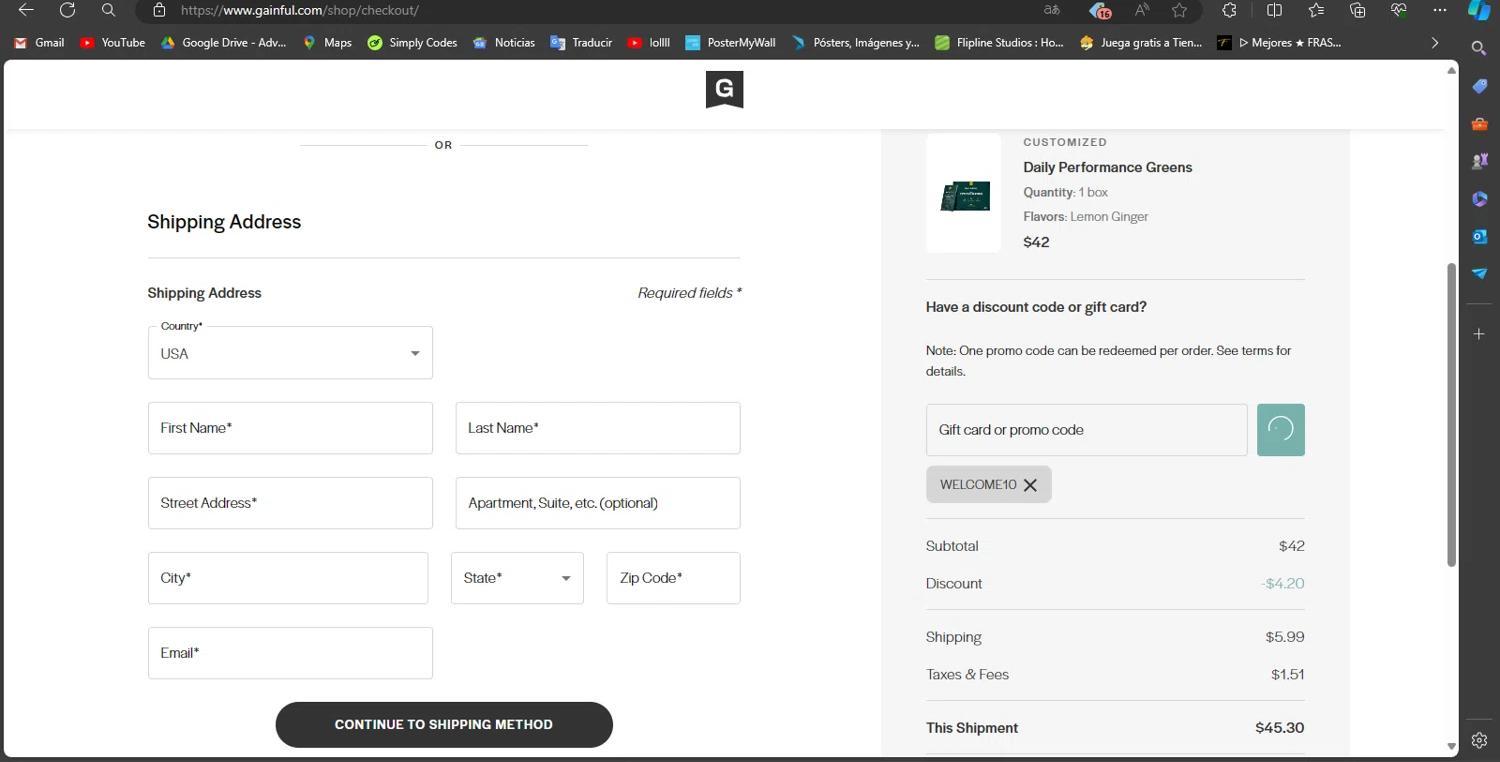Open the sidebar Outlook icon
Screen dimensions: 1500x762
pyautogui.click(x=1479, y=236)
